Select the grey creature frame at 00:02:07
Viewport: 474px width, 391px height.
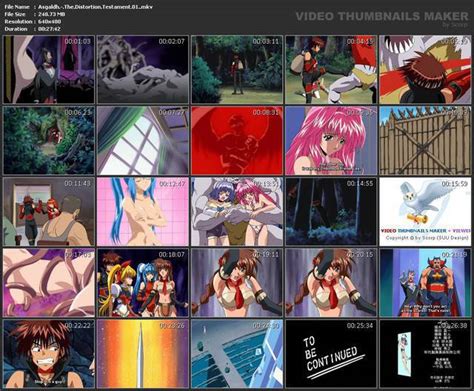(143, 69)
